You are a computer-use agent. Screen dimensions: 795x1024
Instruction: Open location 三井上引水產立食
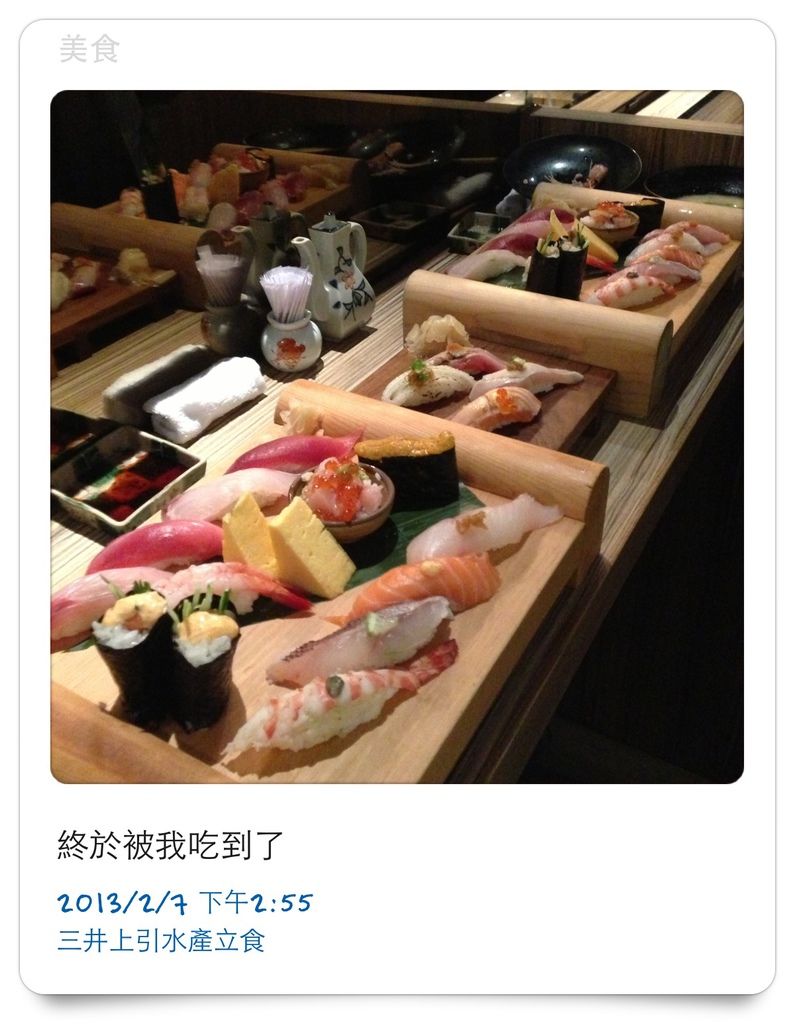(x=161, y=941)
